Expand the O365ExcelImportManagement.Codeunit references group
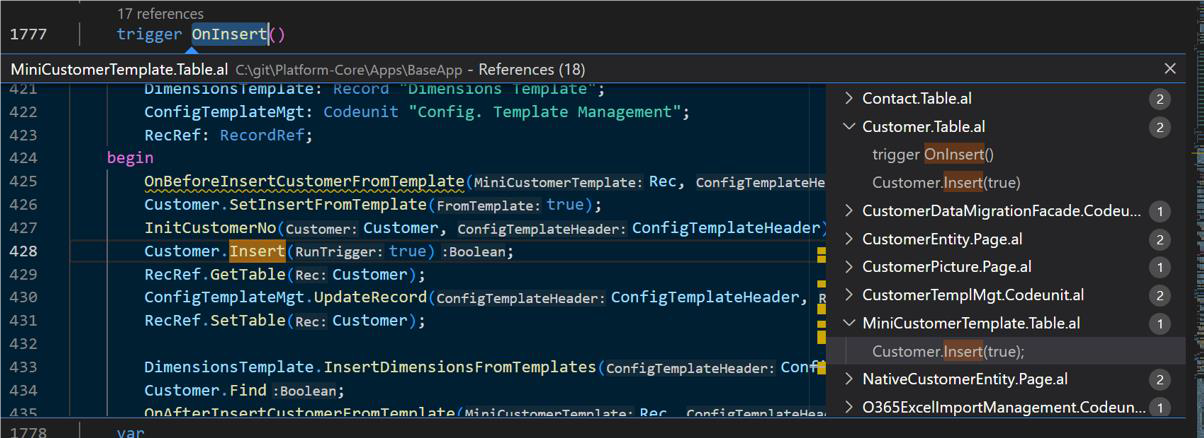Image resolution: width=1204 pixels, height=438 pixels. pos(849,407)
